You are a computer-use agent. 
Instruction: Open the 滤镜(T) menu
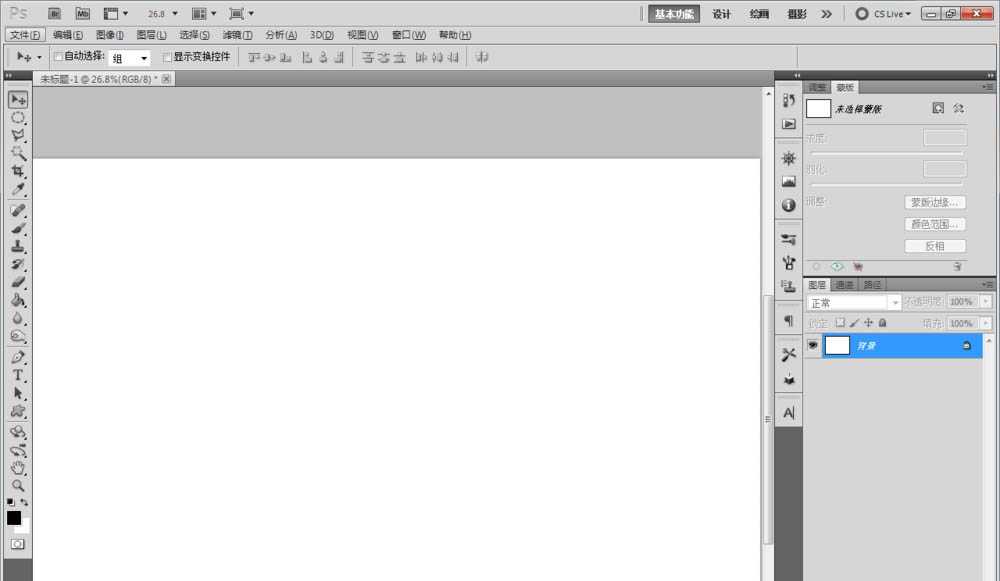click(x=237, y=35)
